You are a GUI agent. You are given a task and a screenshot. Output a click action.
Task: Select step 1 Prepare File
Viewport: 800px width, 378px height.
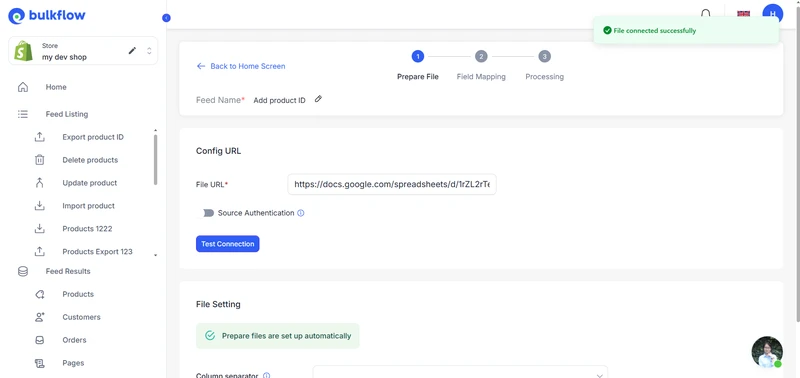pyautogui.click(x=418, y=65)
